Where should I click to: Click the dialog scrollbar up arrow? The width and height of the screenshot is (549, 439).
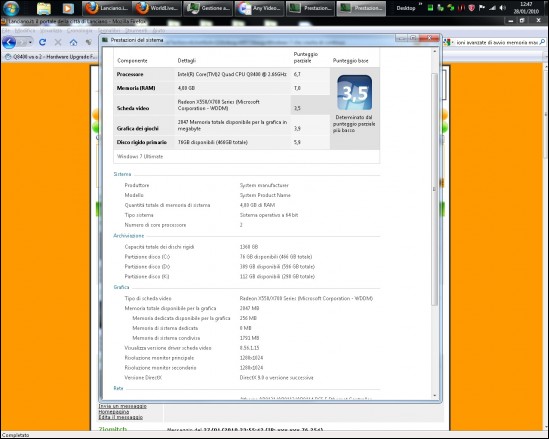pyautogui.click(x=435, y=51)
